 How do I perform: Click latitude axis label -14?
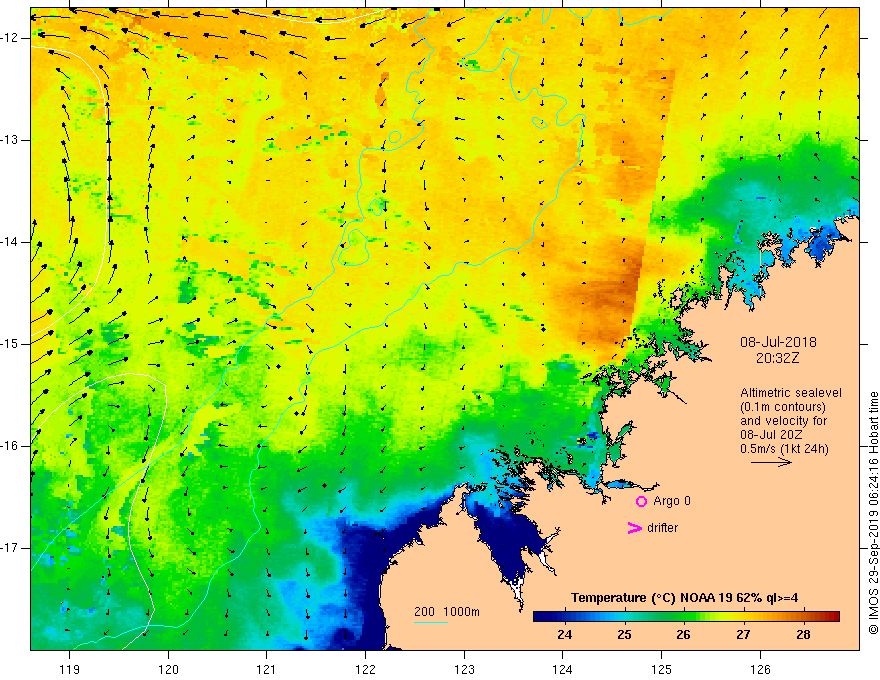pyautogui.click(x=10, y=242)
